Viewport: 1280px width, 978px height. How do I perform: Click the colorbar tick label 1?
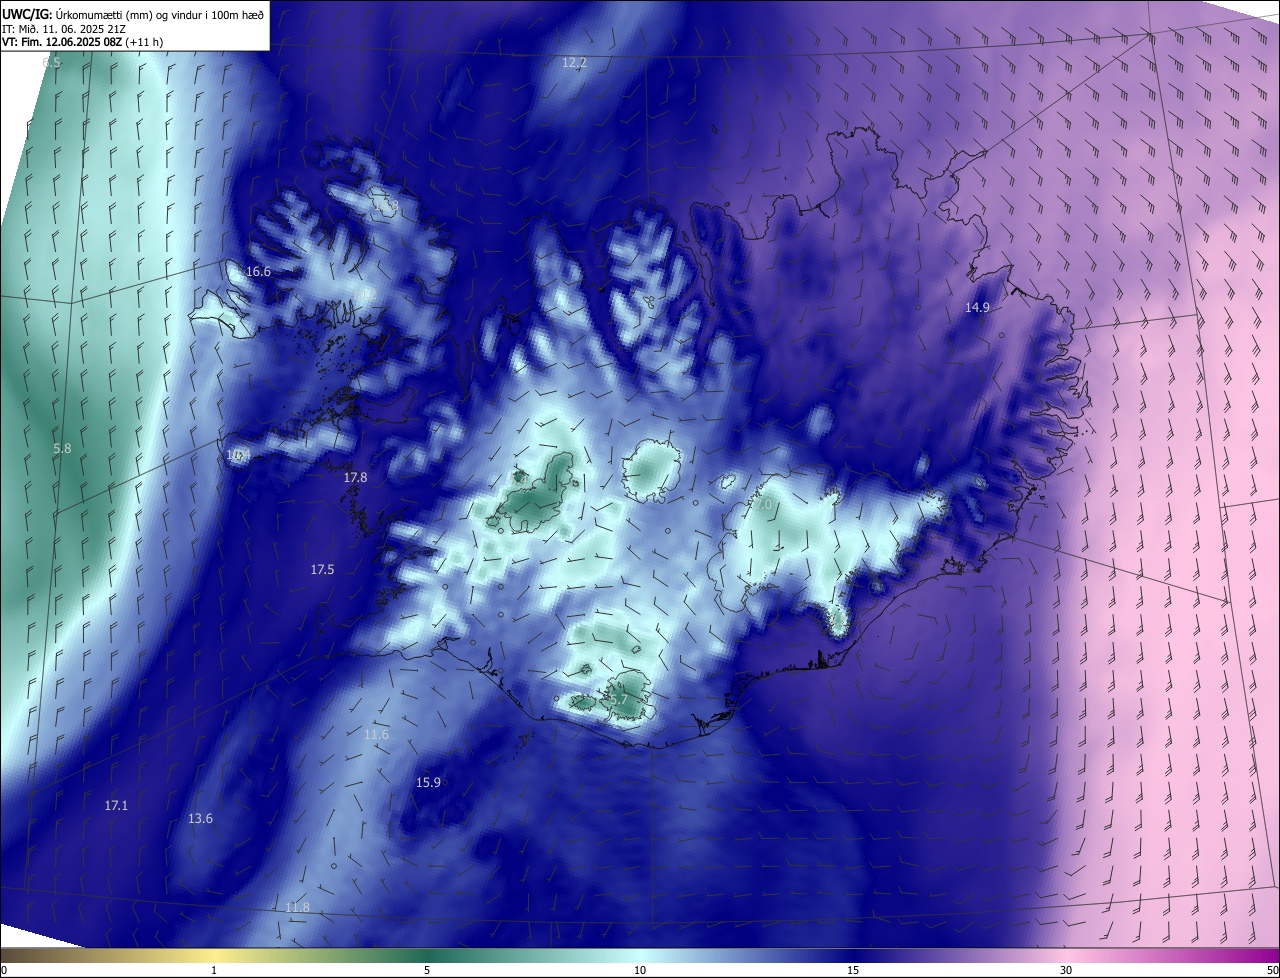[x=214, y=970]
